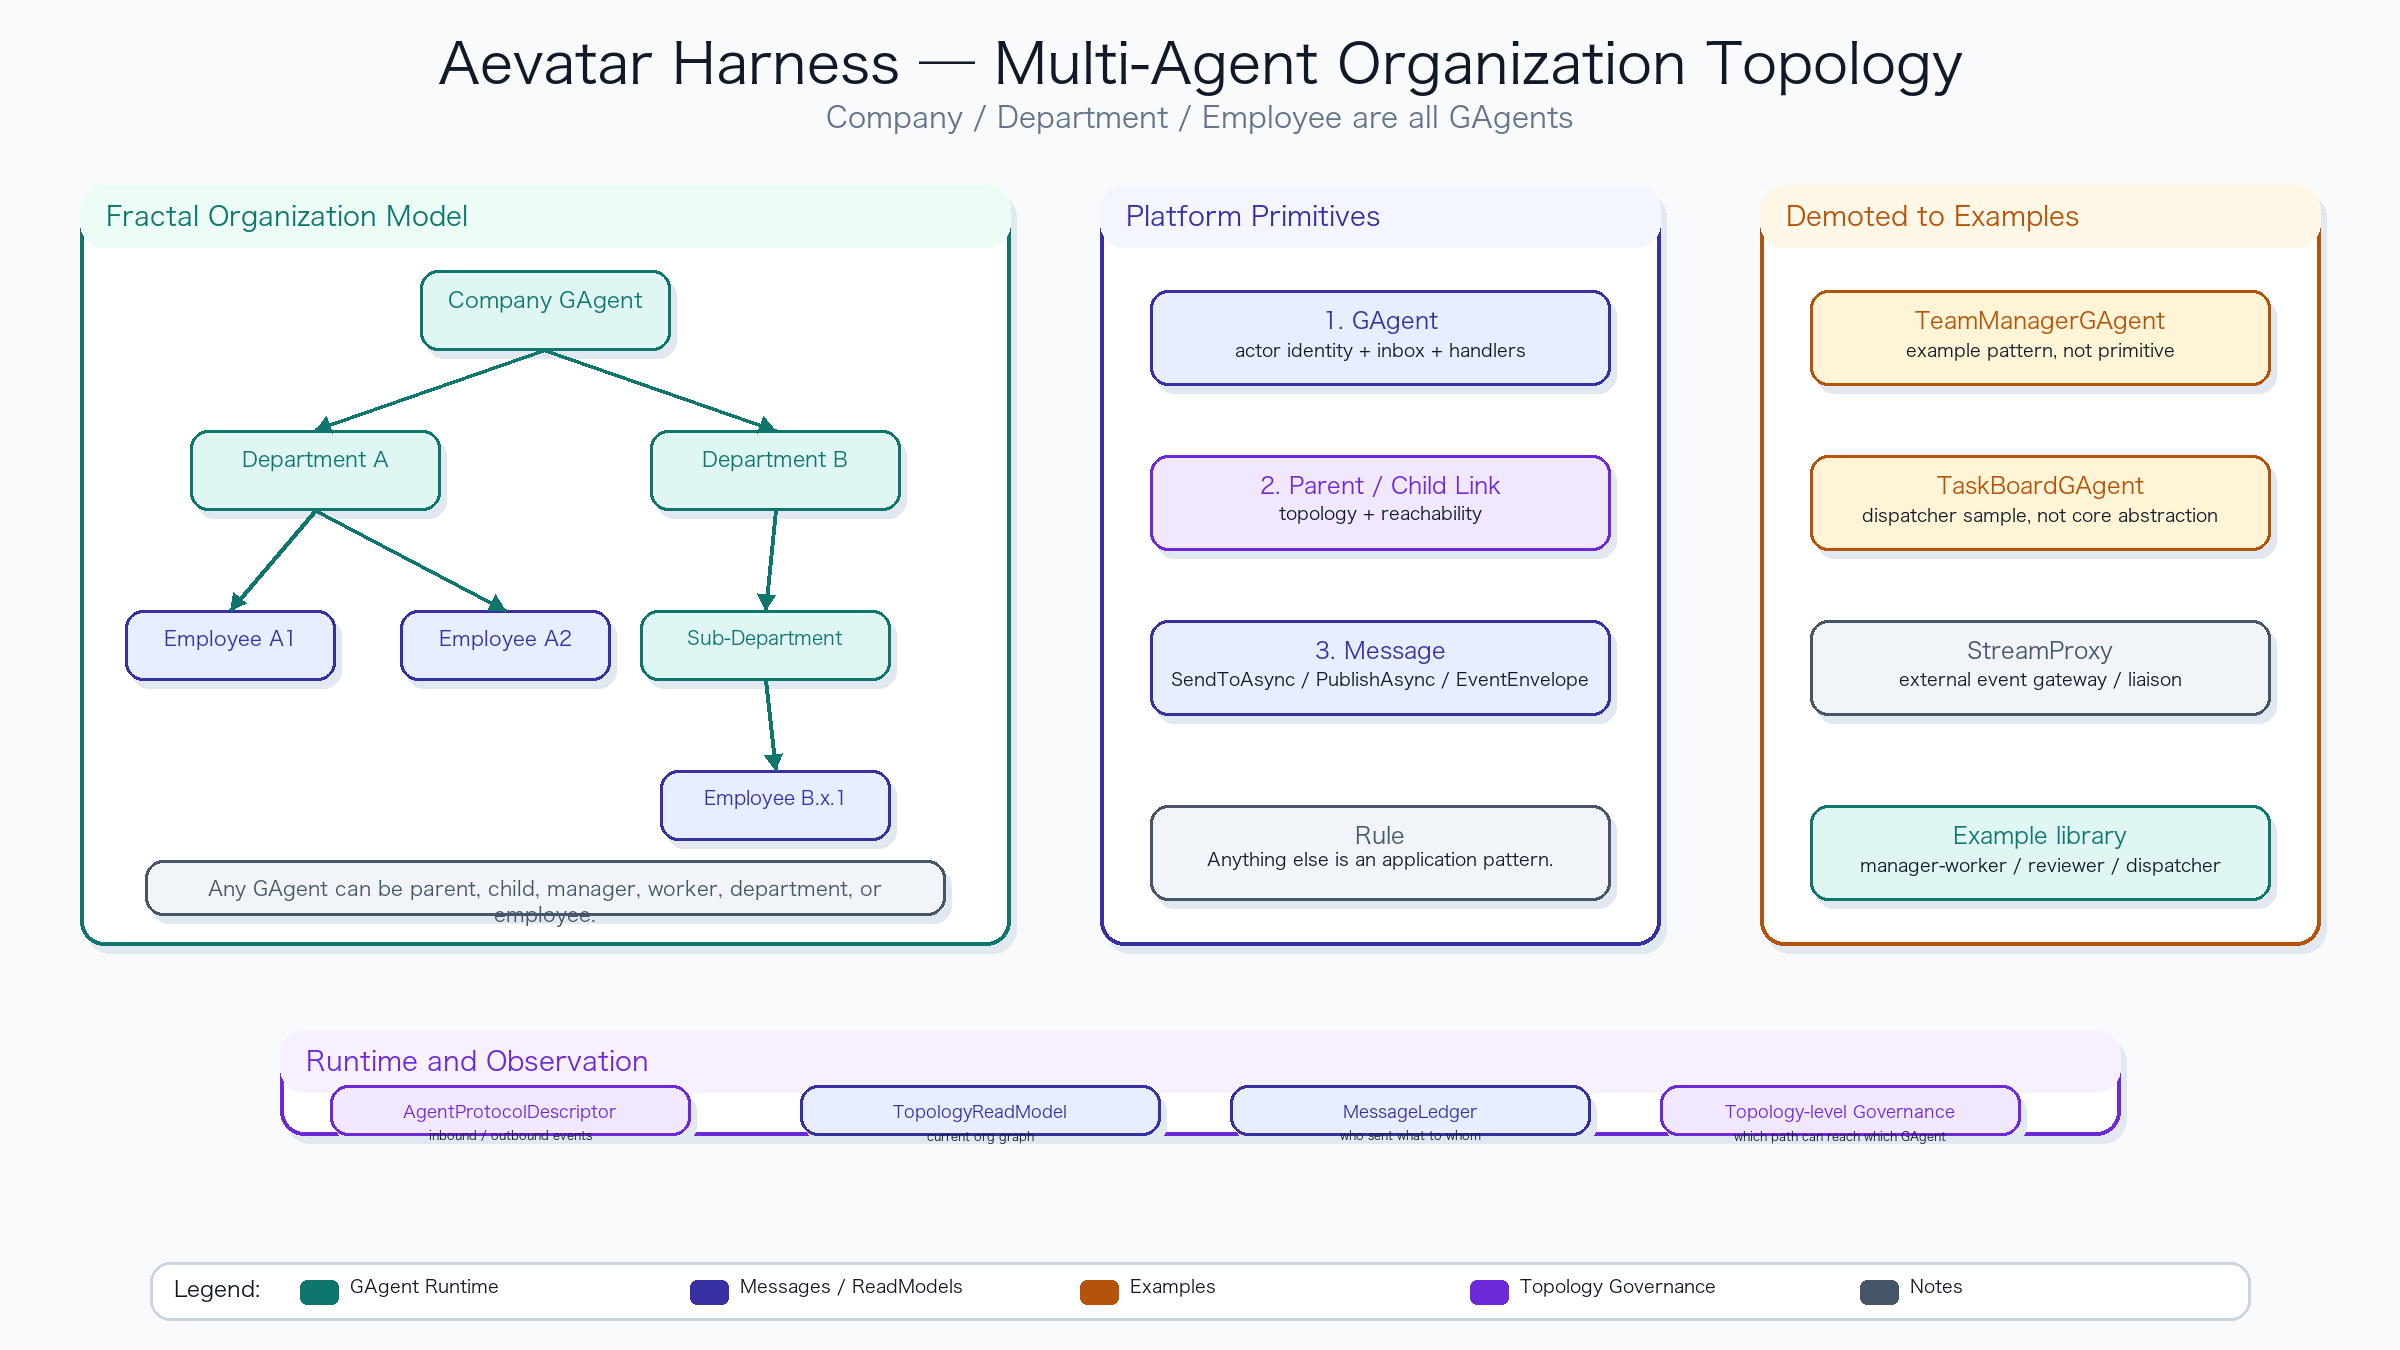
Task: Click the Employee A2 node
Action: point(505,645)
